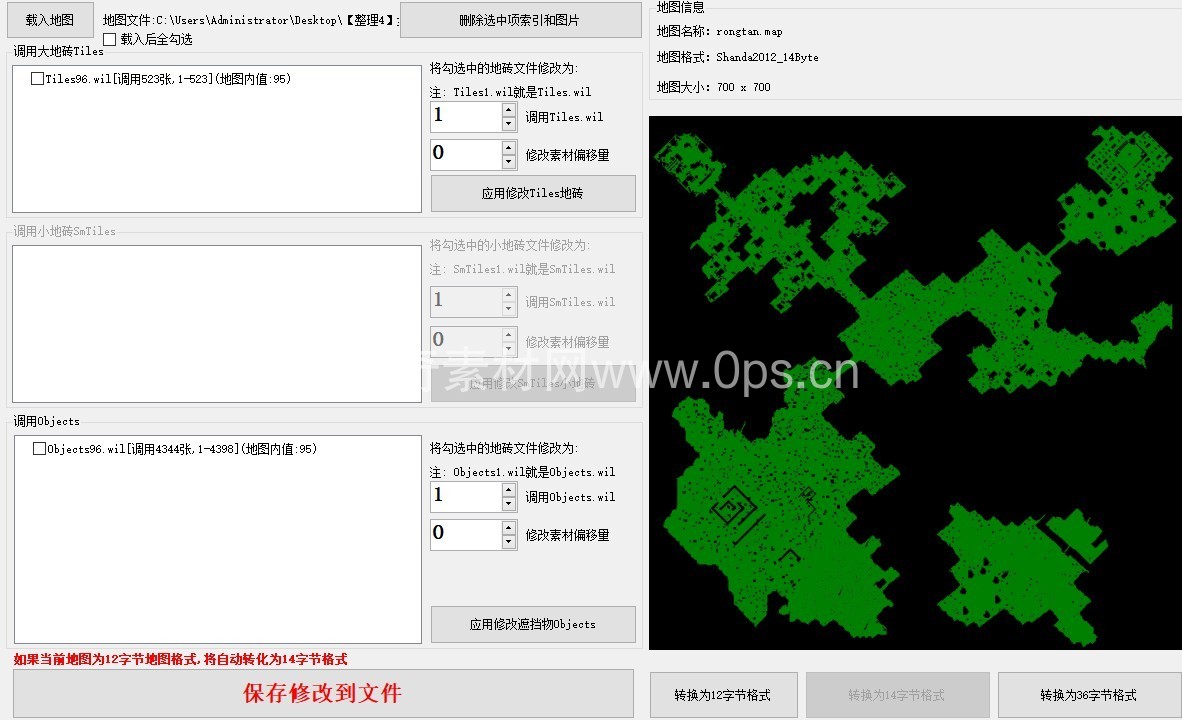Decrease Objects 修改素材偏移量 with down arrow

click(x=509, y=542)
